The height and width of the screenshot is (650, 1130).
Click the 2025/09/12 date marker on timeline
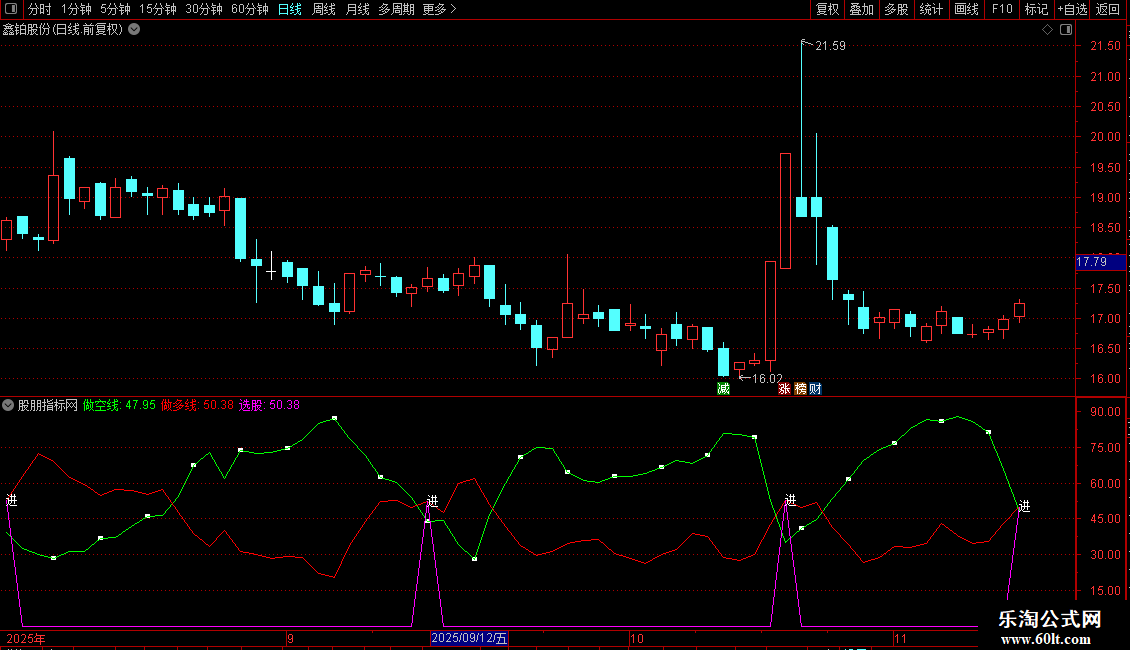pos(470,638)
